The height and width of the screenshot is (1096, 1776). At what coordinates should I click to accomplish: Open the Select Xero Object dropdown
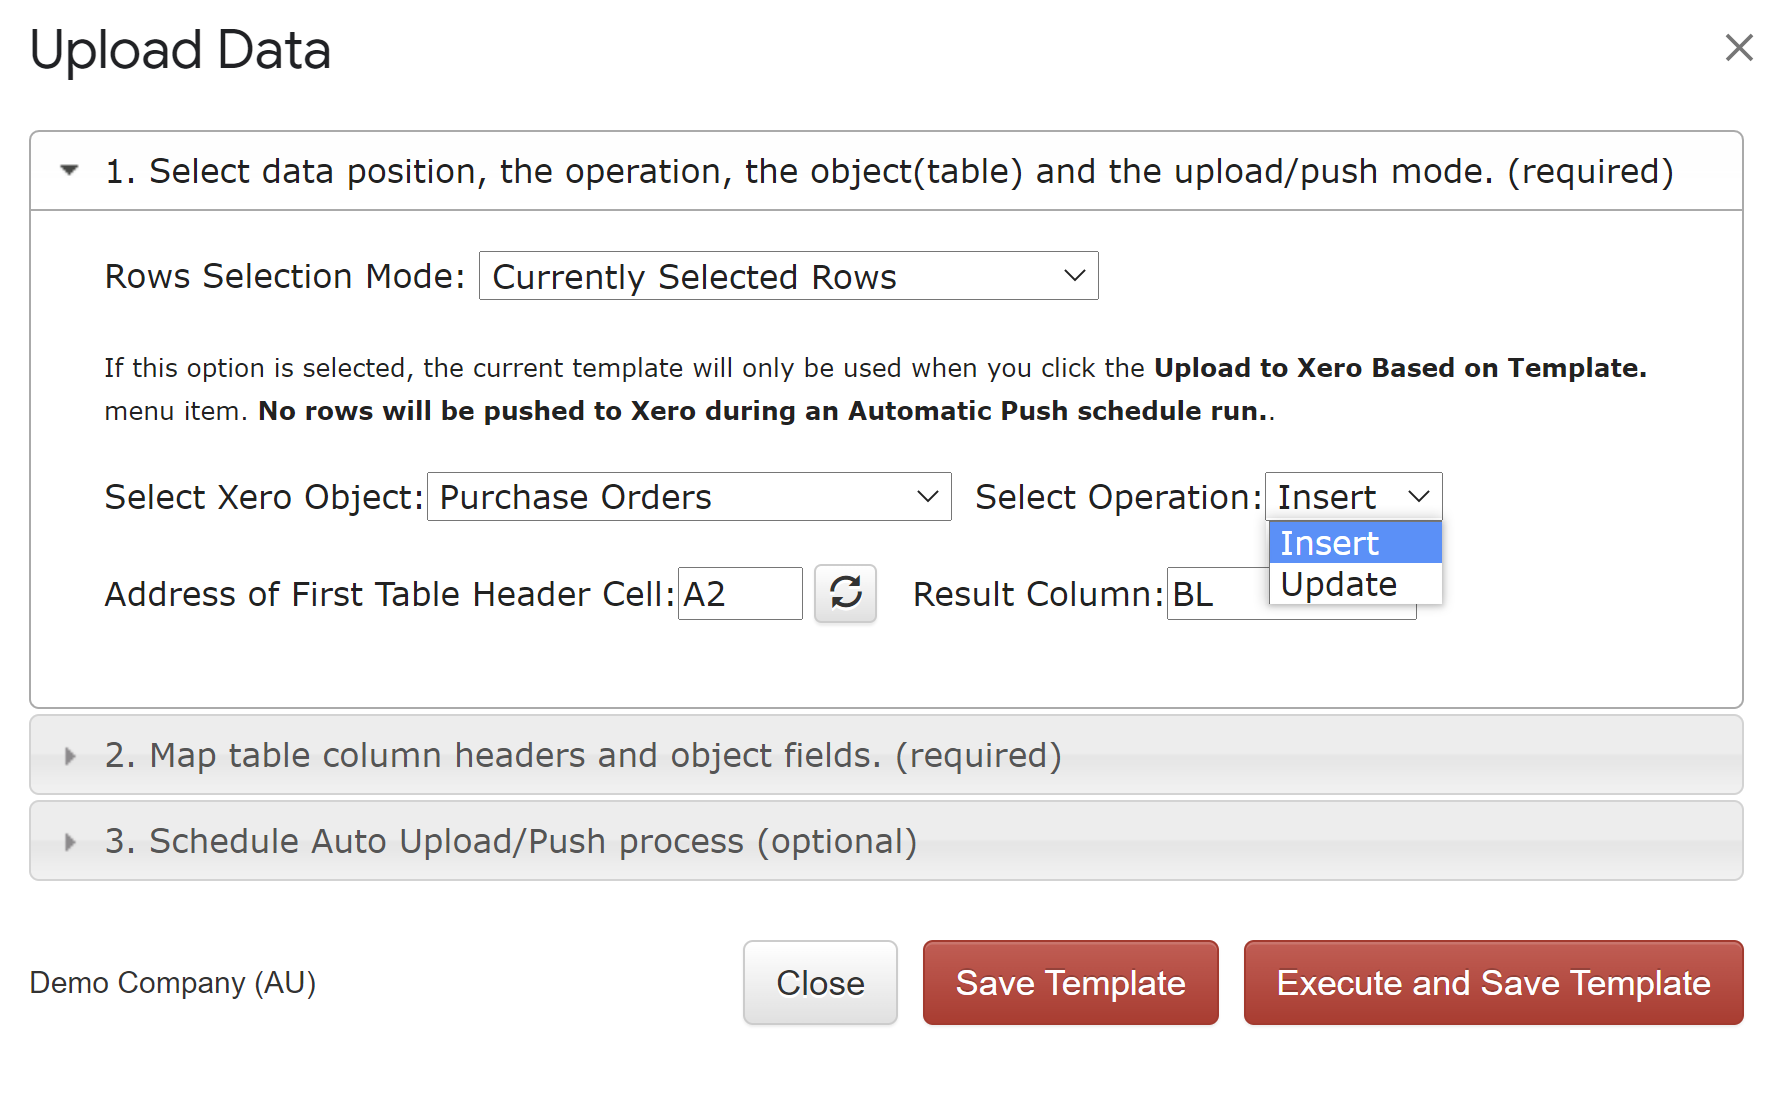click(x=688, y=497)
